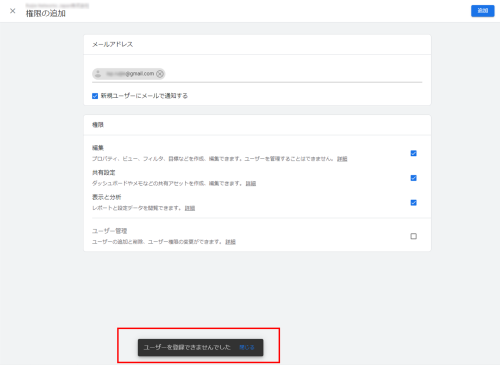Click the blue 追加 button
The height and width of the screenshot is (365, 500).
click(x=482, y=11)
